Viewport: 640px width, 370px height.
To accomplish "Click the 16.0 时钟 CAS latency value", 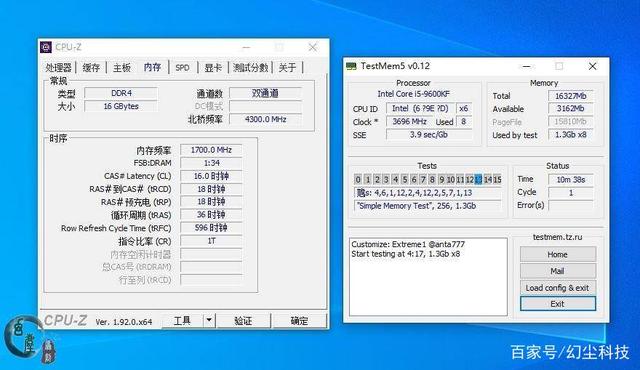I will point(211,176).
